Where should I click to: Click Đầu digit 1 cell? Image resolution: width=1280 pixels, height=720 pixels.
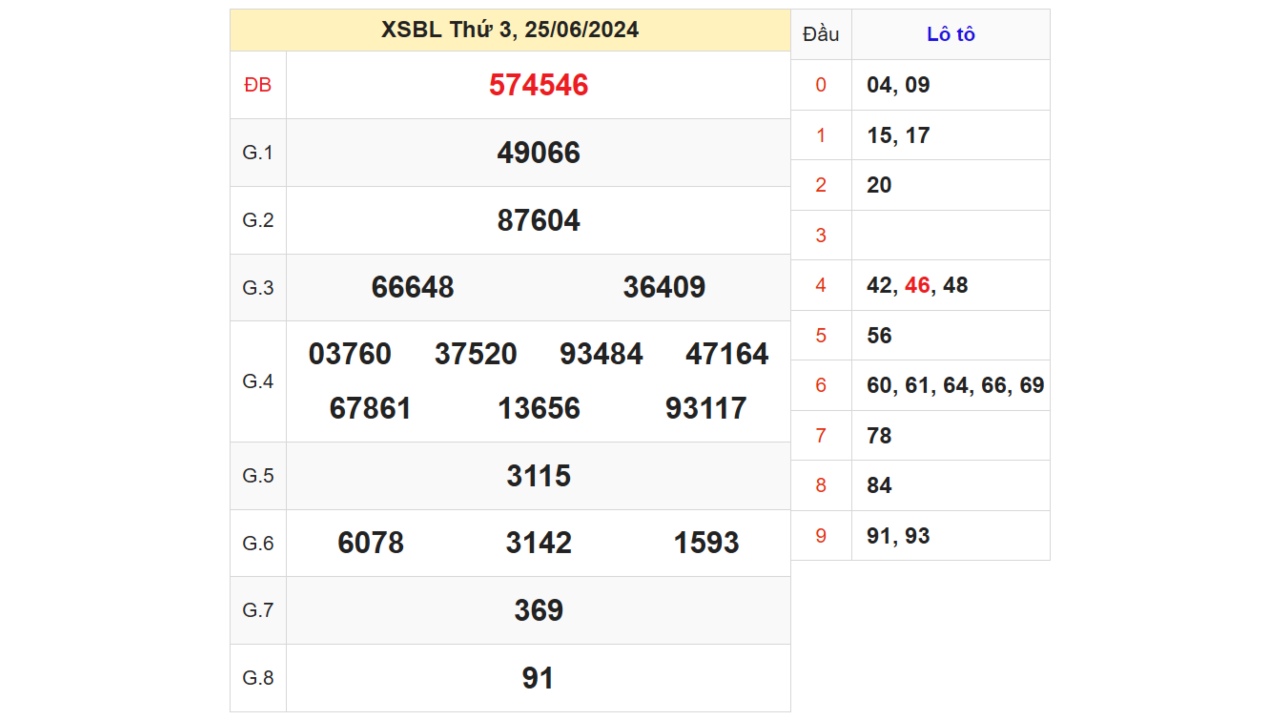point(821,135)
